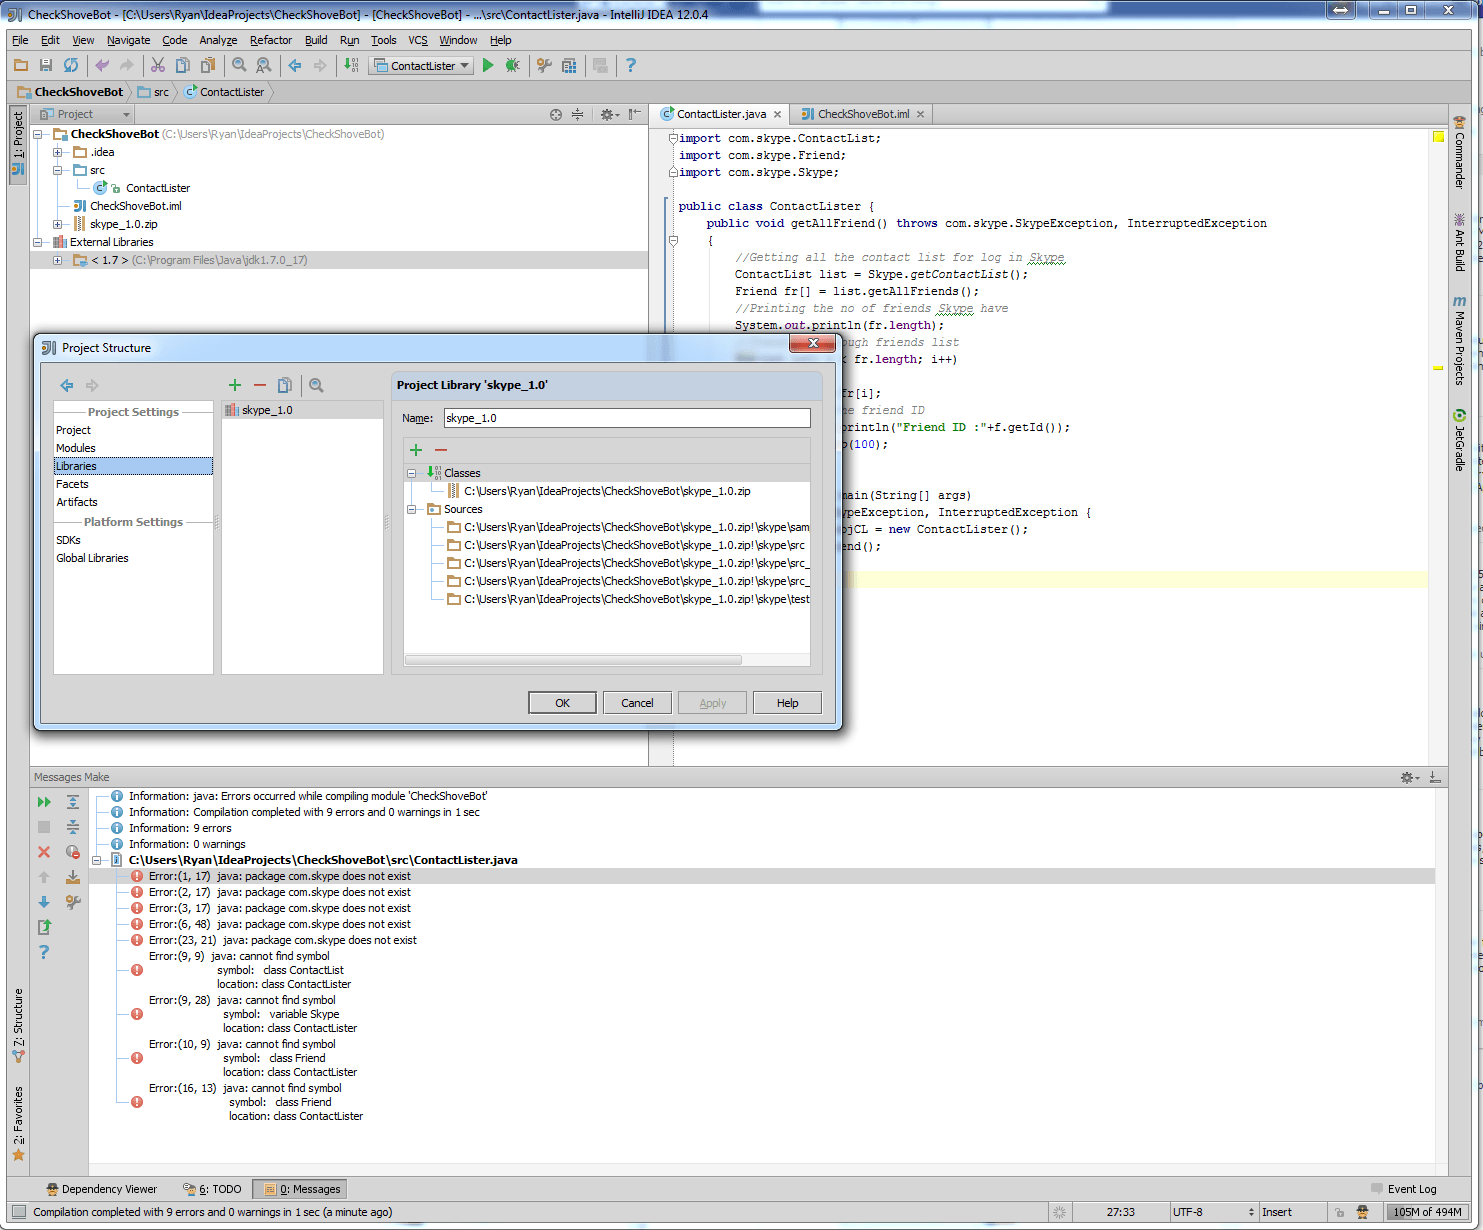Save all files using the toolbar icon
Image resolution: width=1483 pixels, height=1230 pixels.
click(x=46, y=65)
